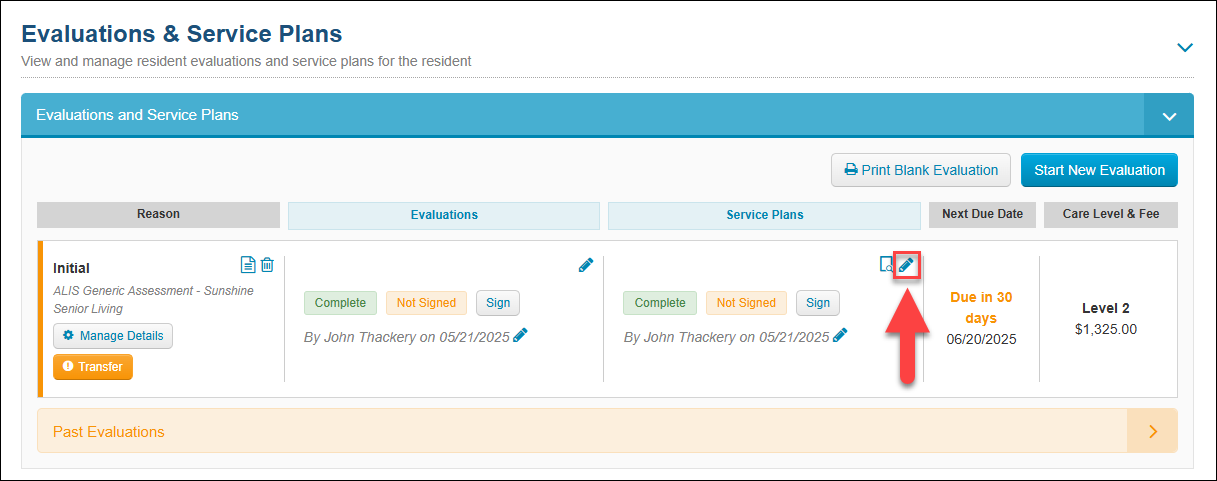1217x481 pixels.
Task: Edit the evaluation with the Evaluations pencil icon
Action: [586, 265]
